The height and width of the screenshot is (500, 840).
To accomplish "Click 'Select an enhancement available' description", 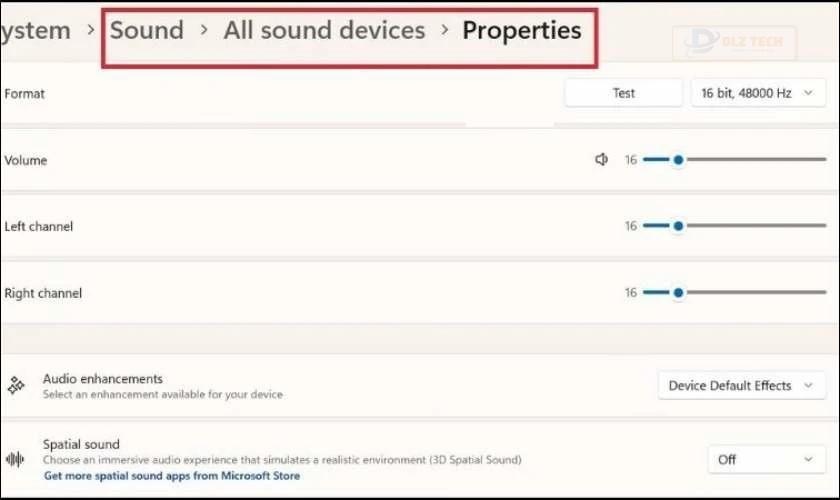I will coord(163,394).
